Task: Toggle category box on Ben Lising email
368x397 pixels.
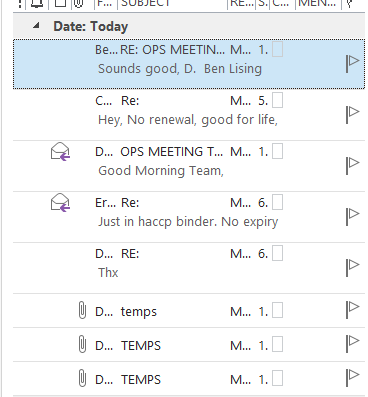Action: click(x=278, y=50)
